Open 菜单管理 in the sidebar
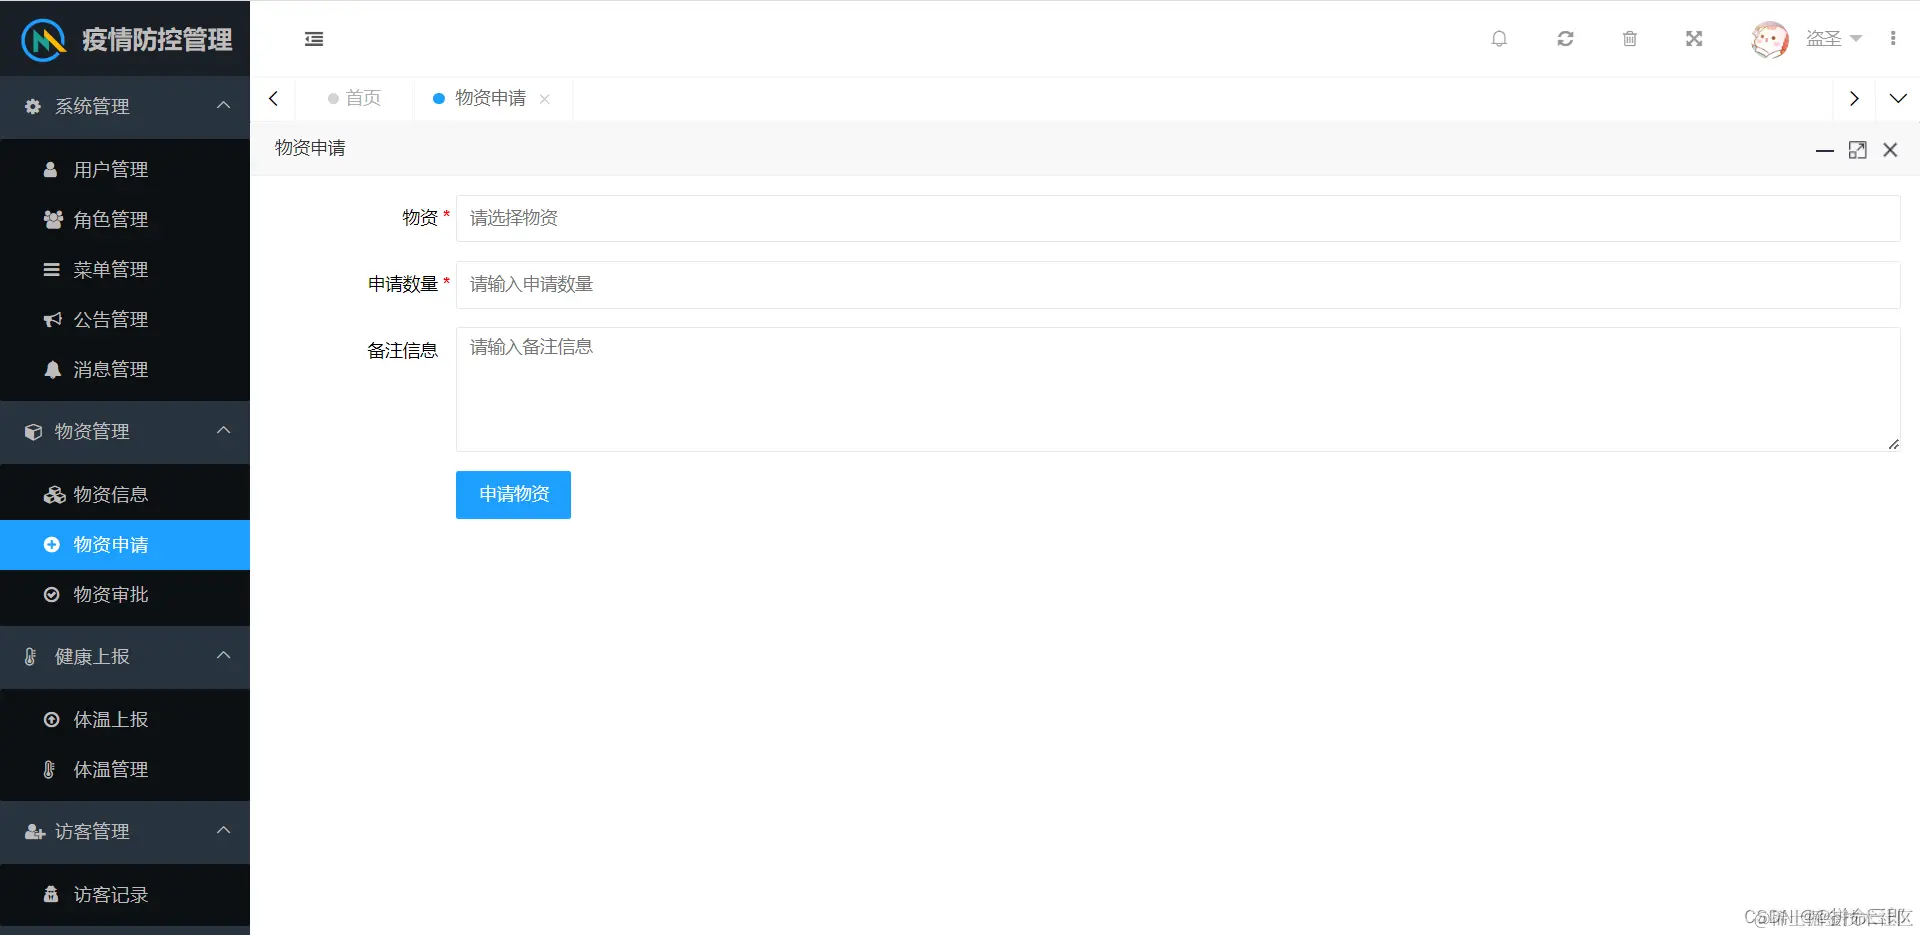Screen dimensions: 1920x935 [125, 269]
